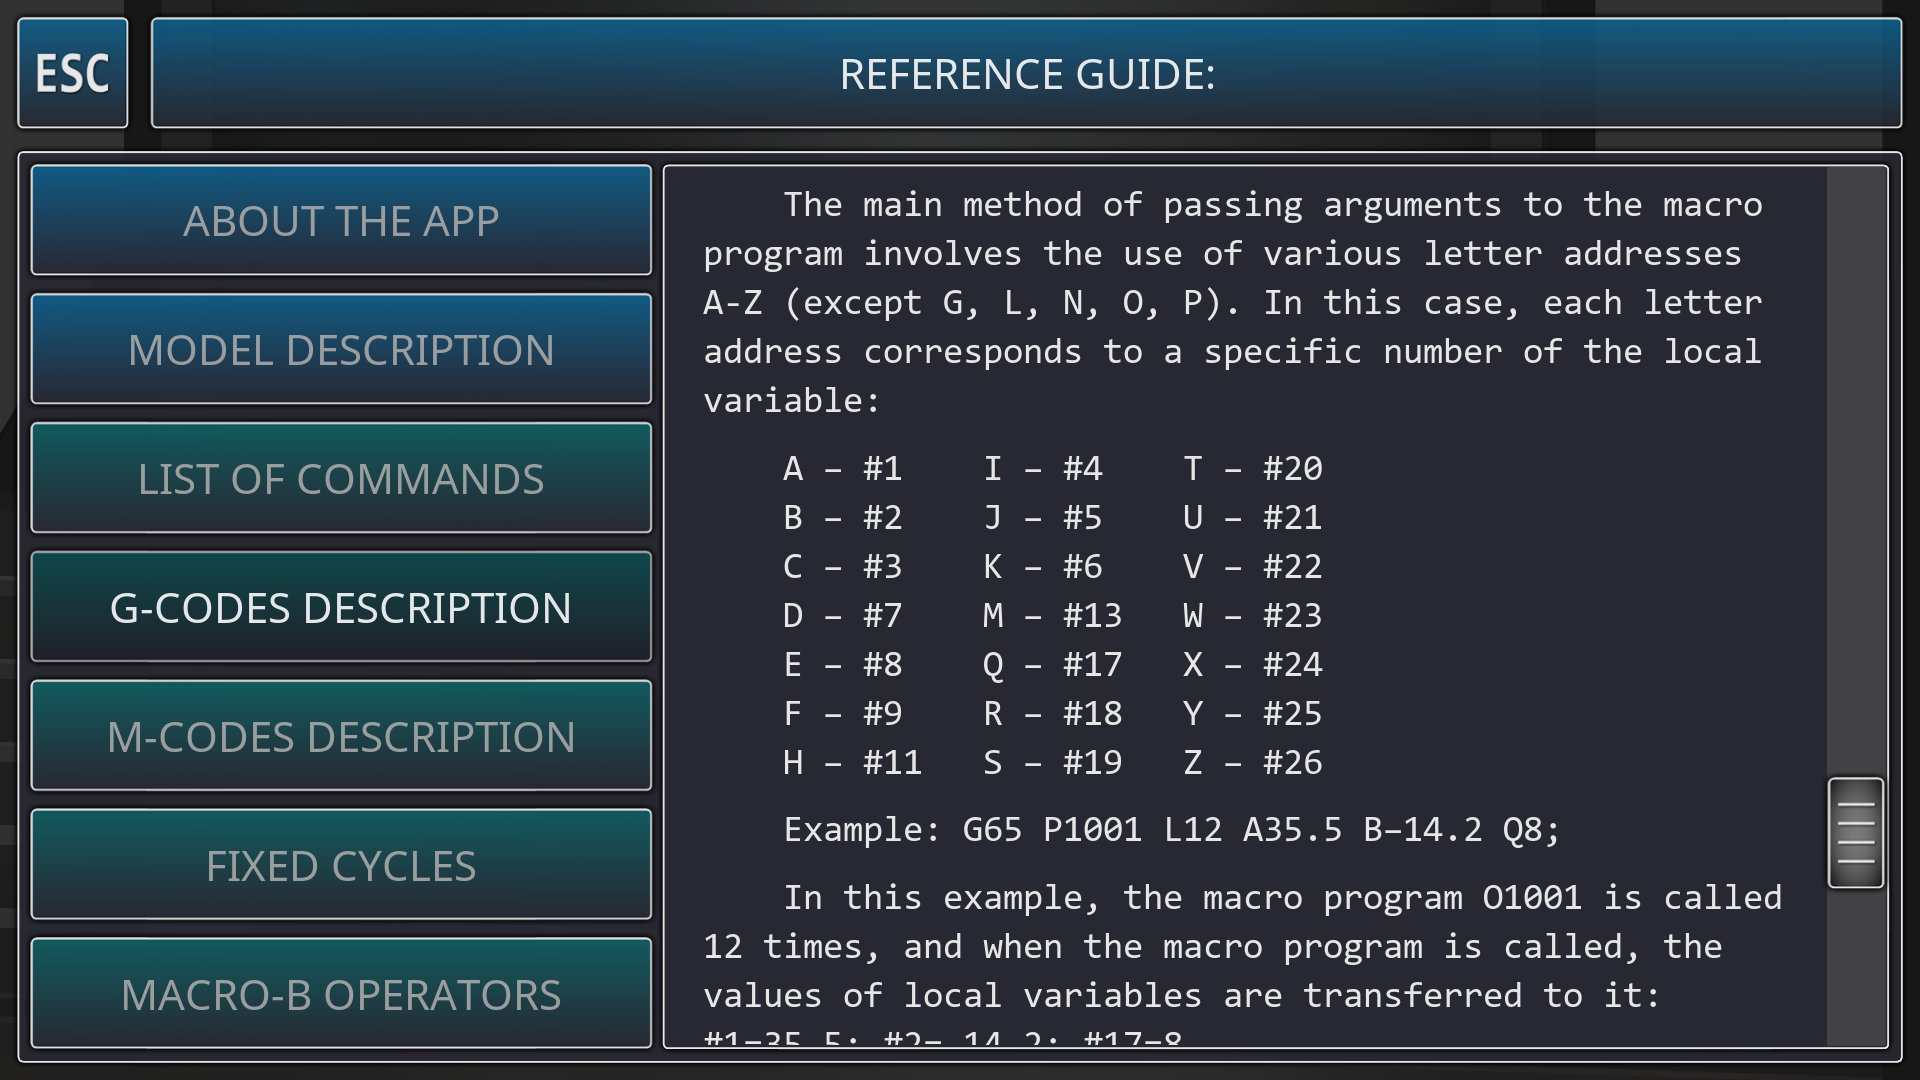Click the opening paragraph about passing arguments
Viewport: 1920px width, 1080px height.
tap(1232, 302)
